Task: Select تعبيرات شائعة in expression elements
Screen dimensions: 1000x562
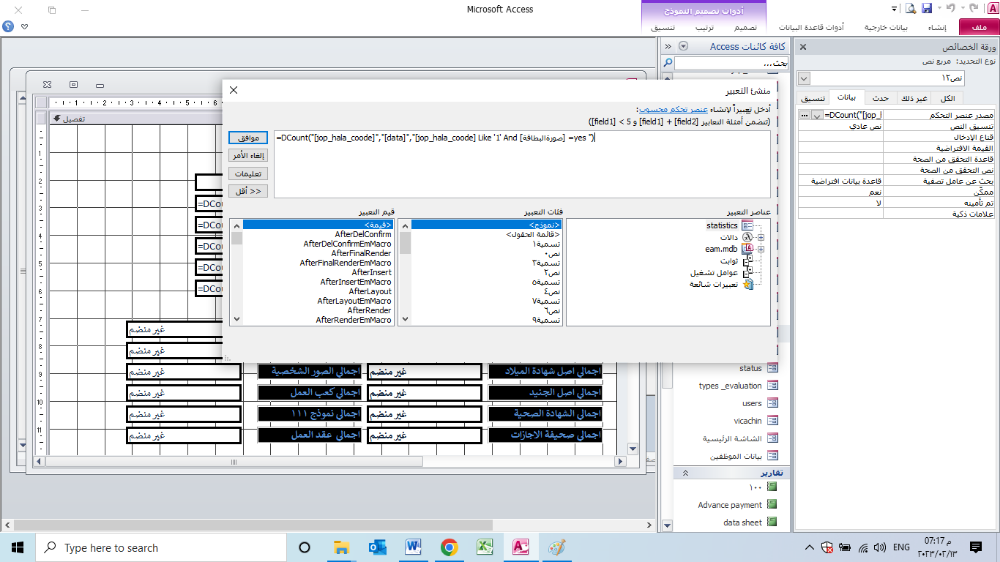Action: (x=714, y=285)
